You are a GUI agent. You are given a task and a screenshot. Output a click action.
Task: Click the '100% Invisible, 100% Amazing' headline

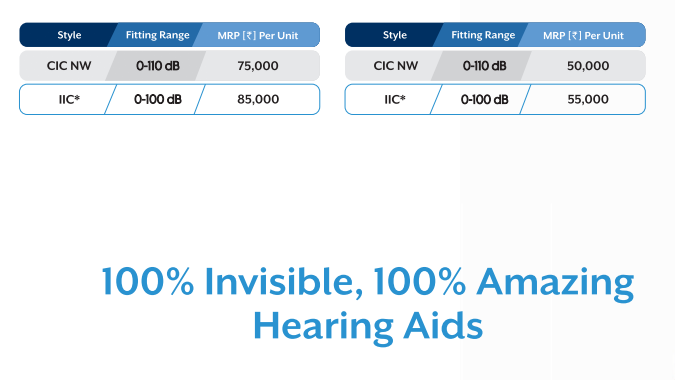pyautogui.click(x=368, y=282)
